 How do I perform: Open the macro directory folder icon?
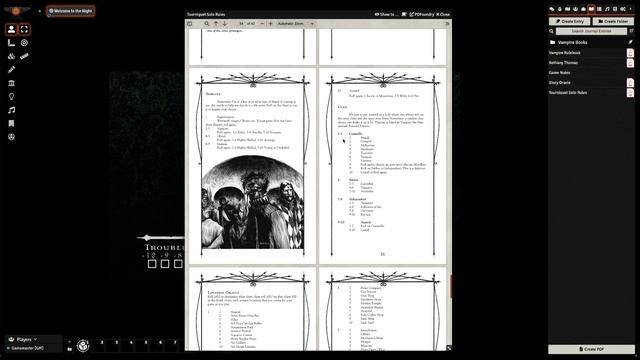[69, 349]
